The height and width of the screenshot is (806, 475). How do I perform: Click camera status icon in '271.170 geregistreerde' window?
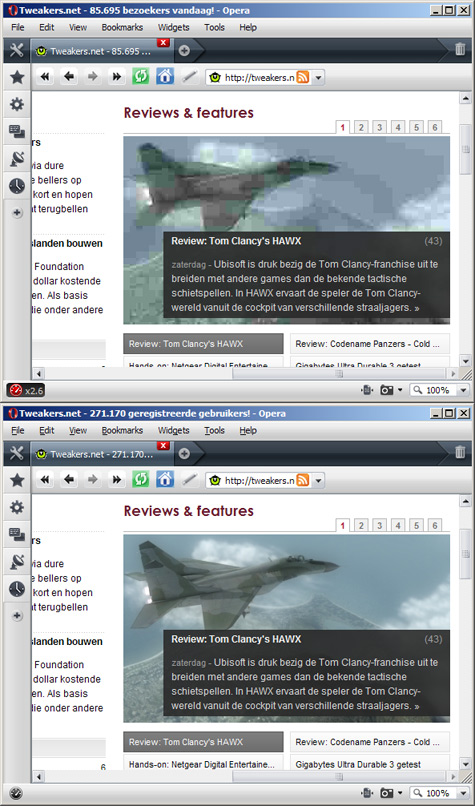[x=387, y=793]
